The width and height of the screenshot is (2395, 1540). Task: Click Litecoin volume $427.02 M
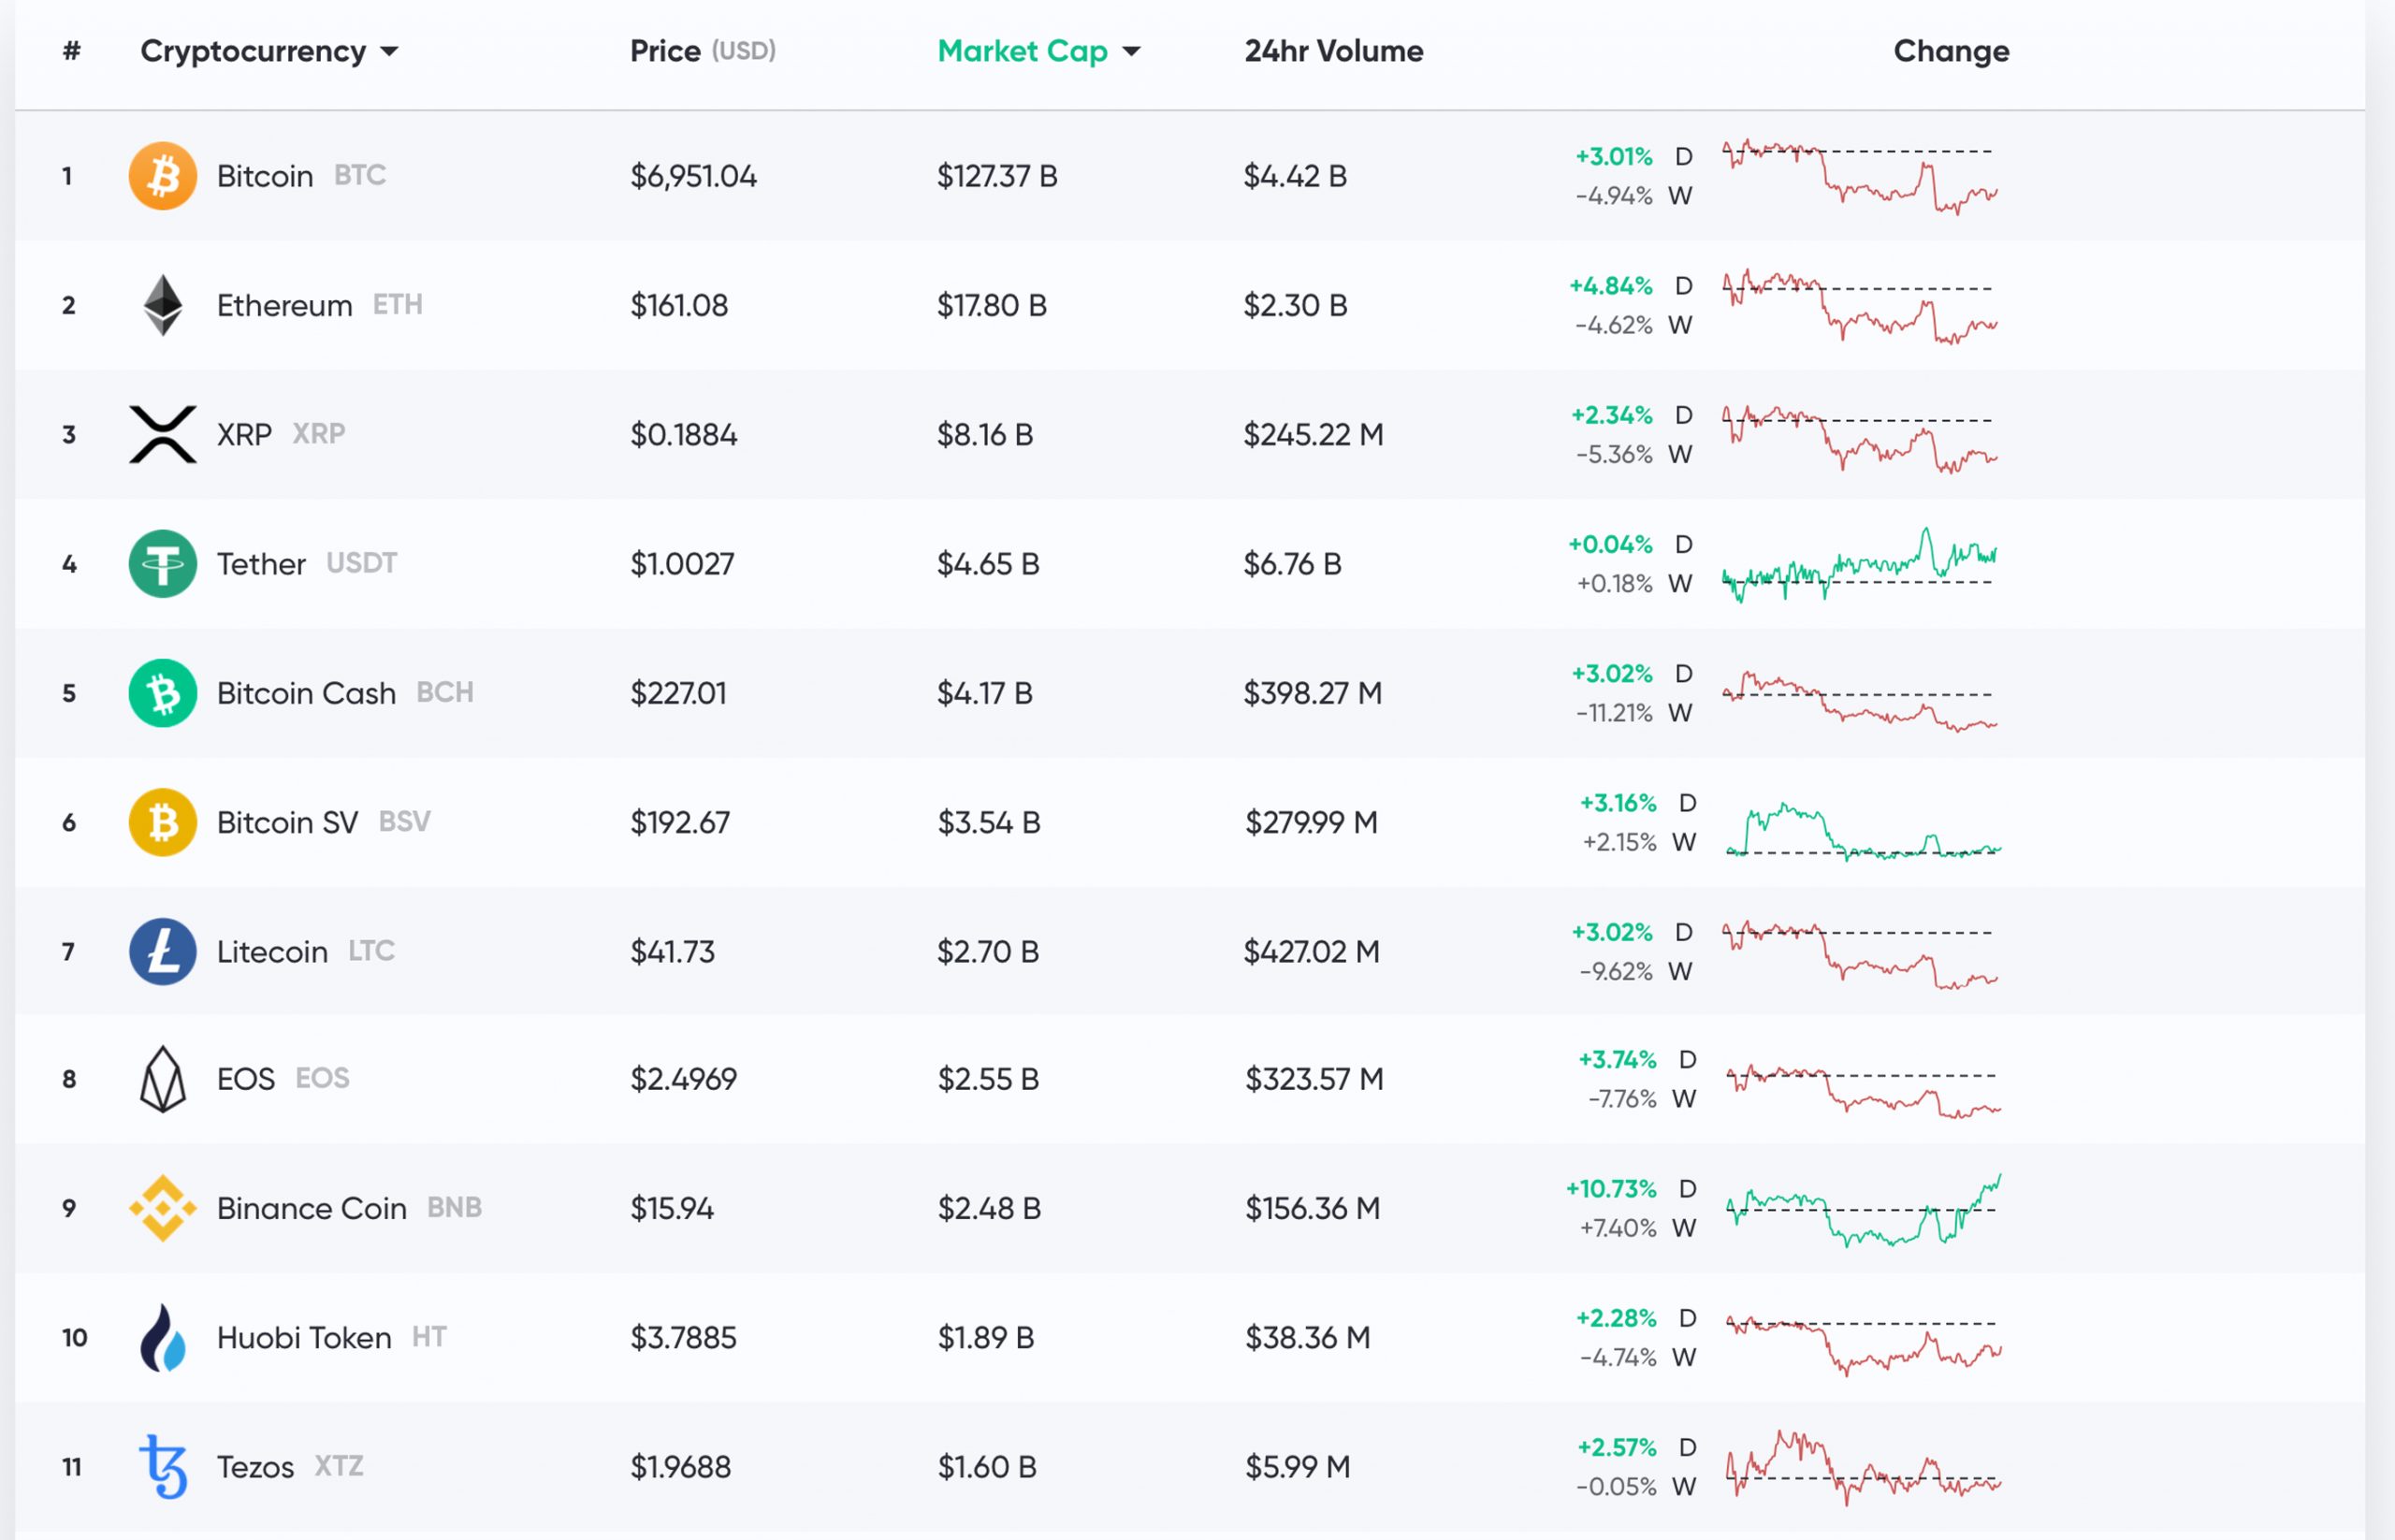coord(1312,951)
